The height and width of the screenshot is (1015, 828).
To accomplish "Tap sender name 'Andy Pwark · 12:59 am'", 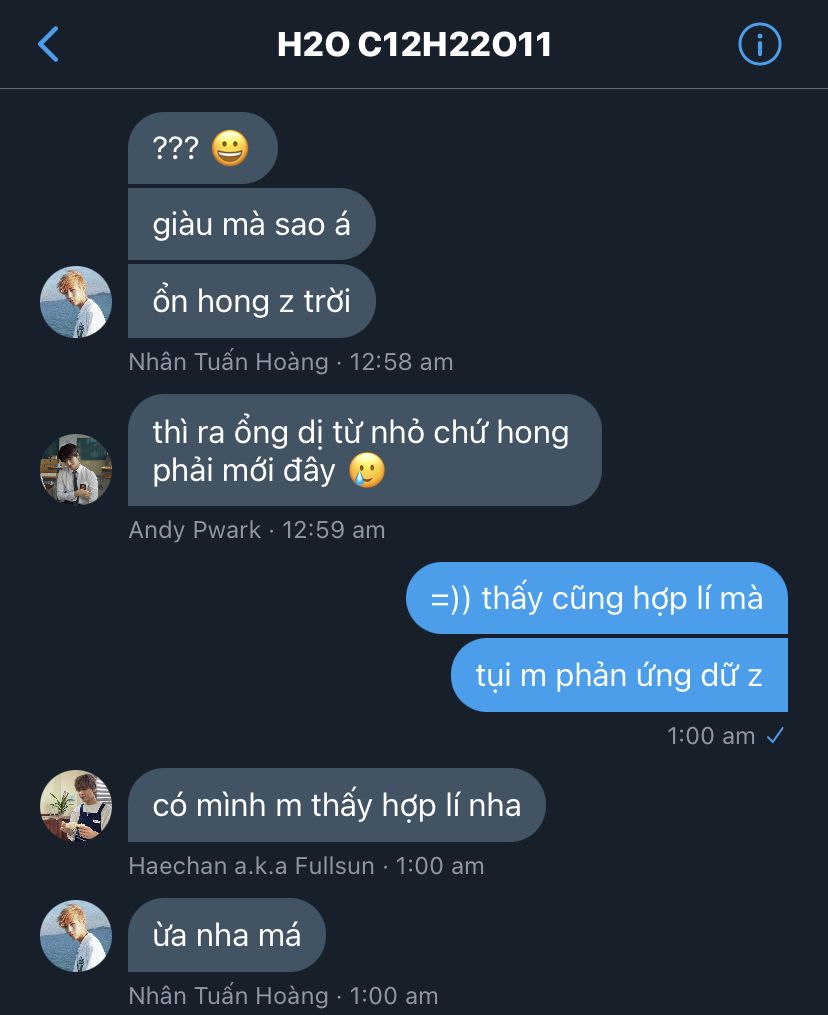I will click(257, 530).
